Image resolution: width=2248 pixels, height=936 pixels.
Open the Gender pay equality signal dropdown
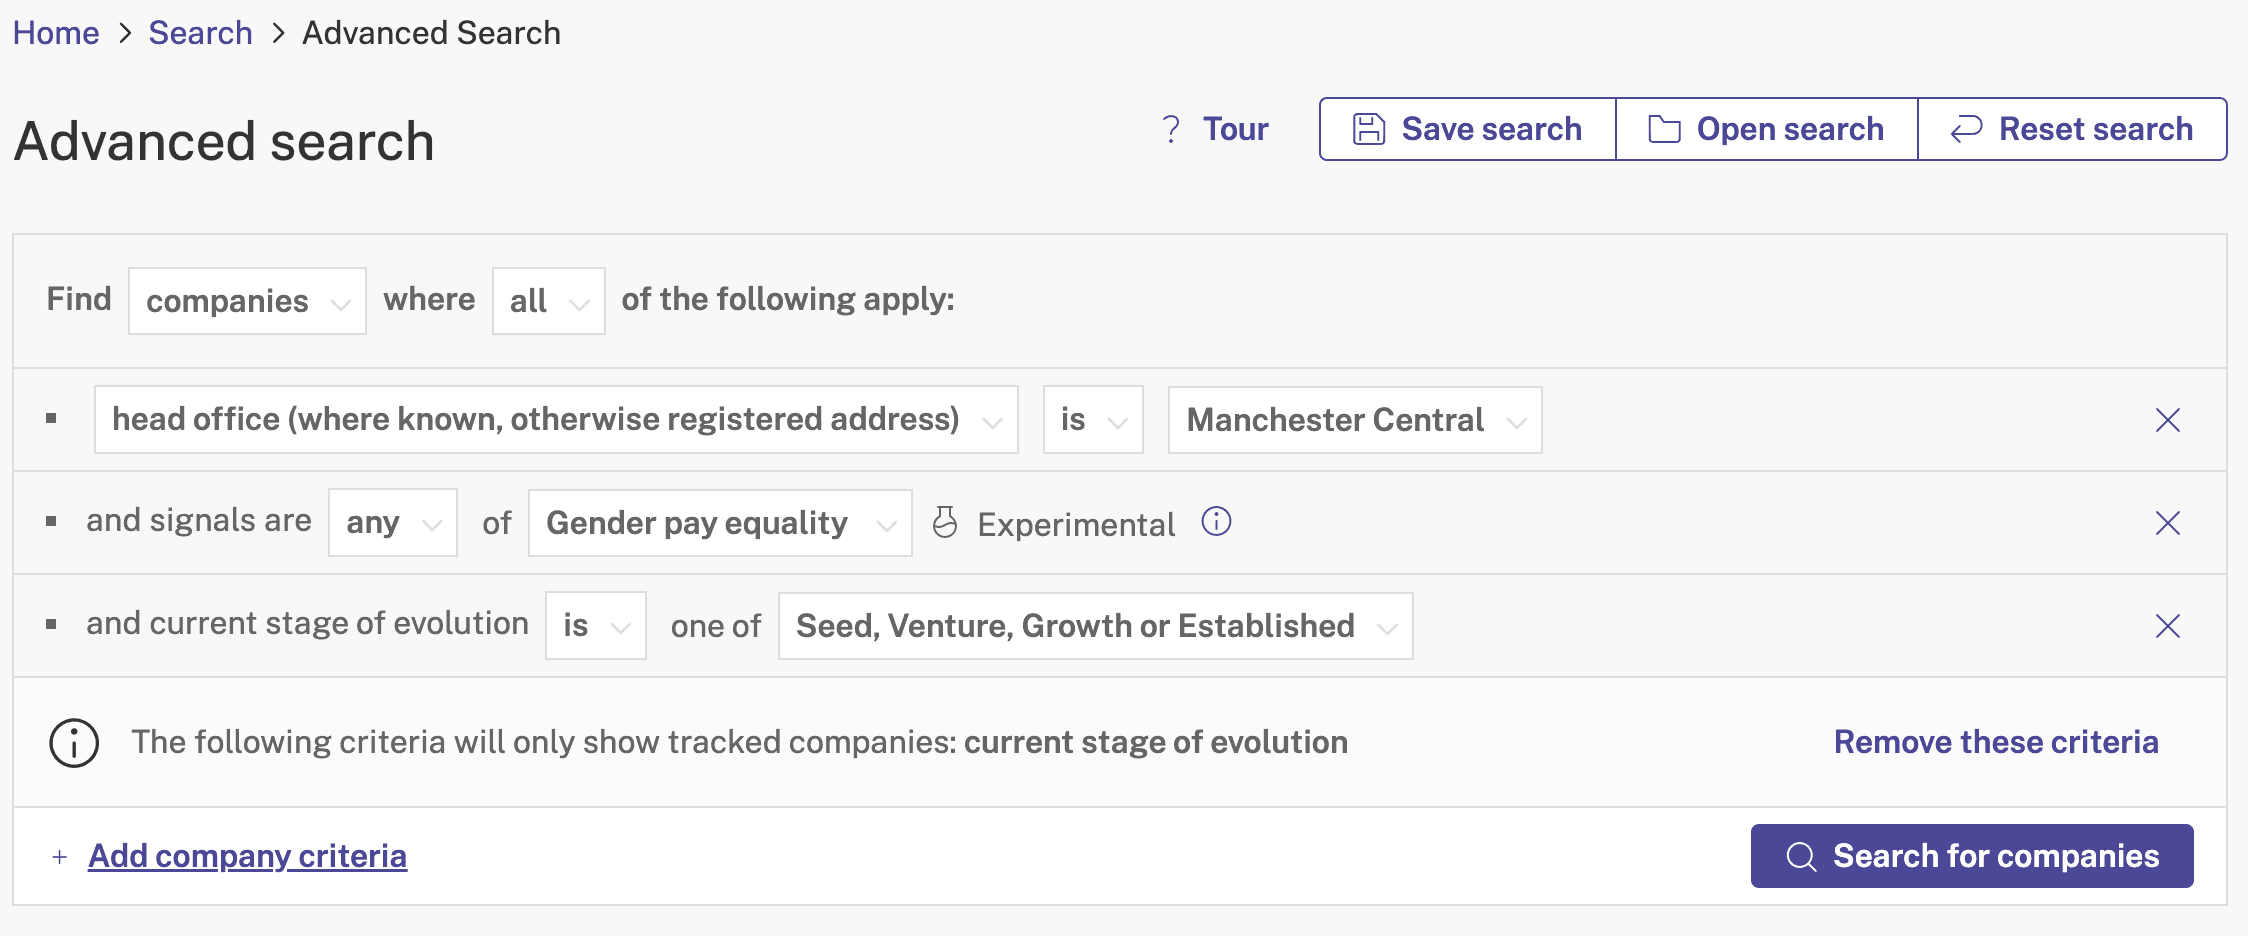click(x=720, y=523)
